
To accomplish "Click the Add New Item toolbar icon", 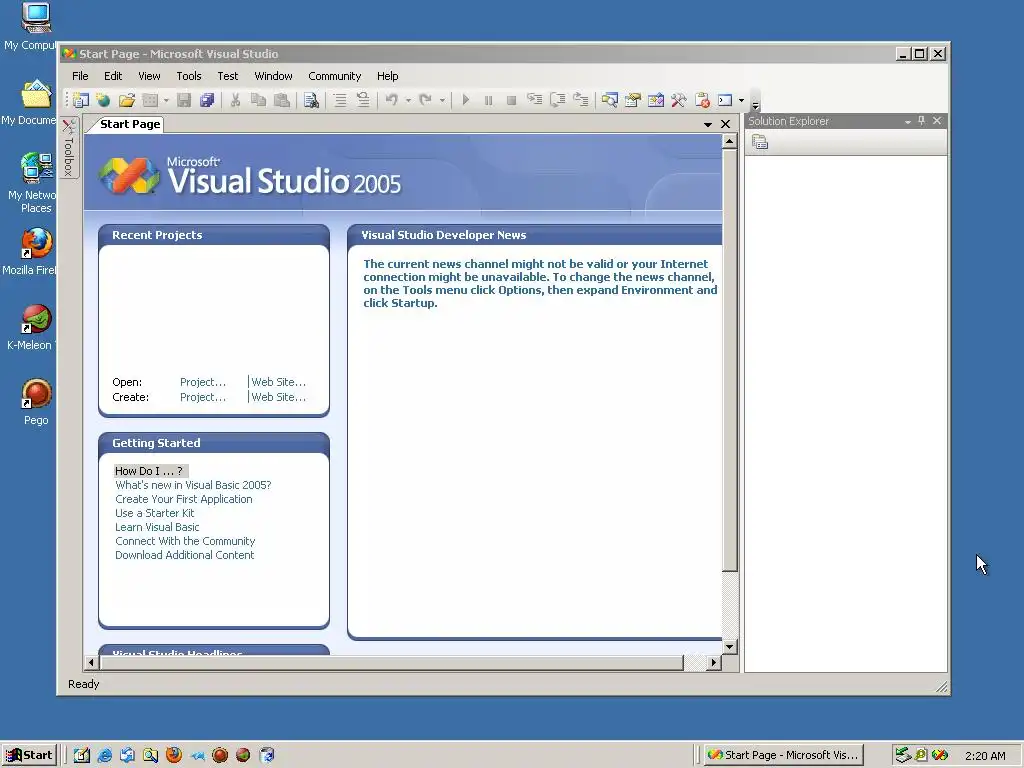I will pos(150,100).
